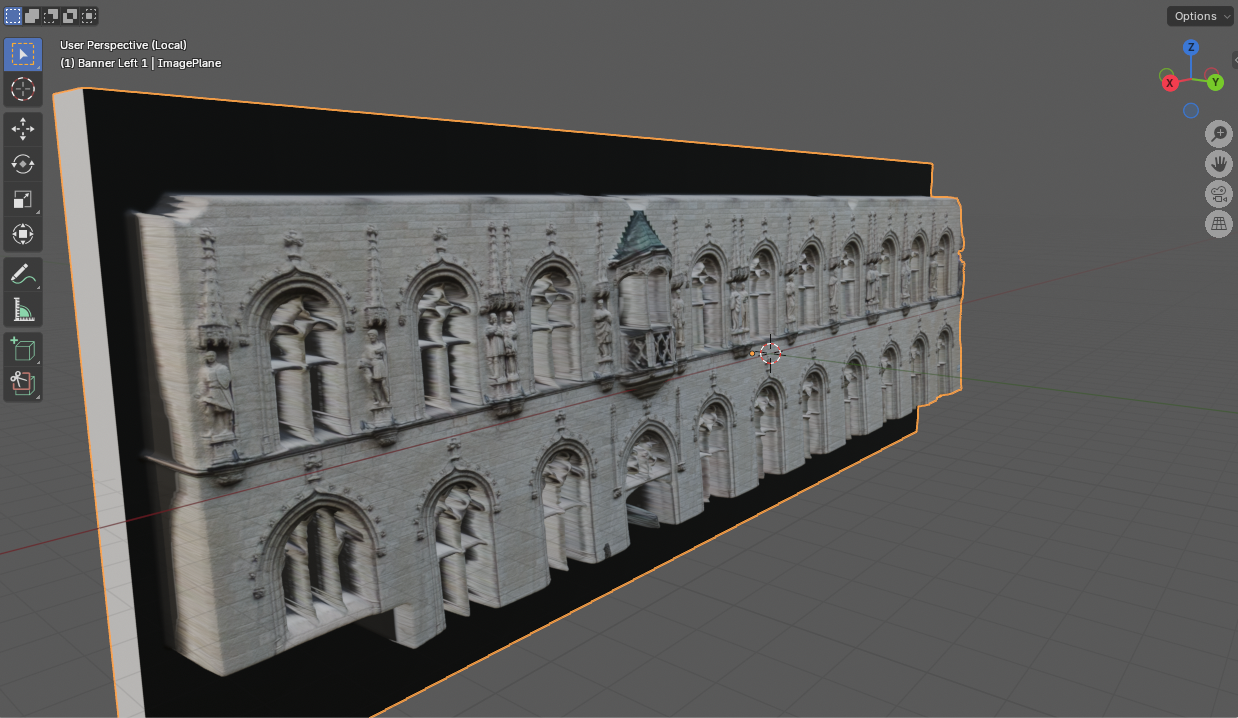This screenshot has width=1238, height=718.
Task: Snap view to the blue Z axis
Action: pos(1191,47)
